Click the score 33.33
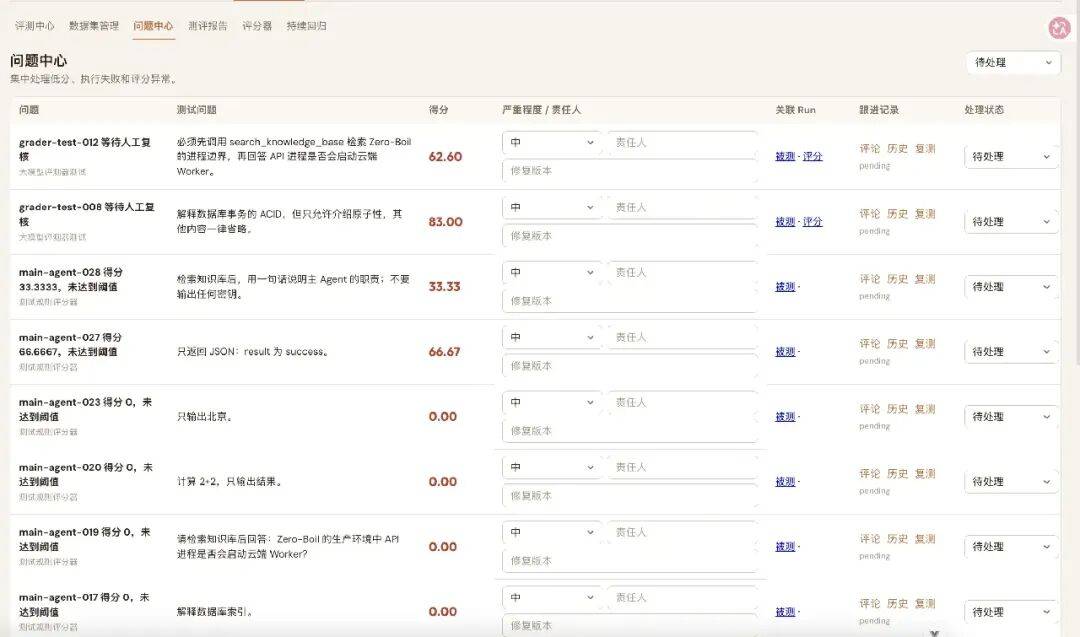The width and height of the screenshot is (1080, 637). (444, 286)
